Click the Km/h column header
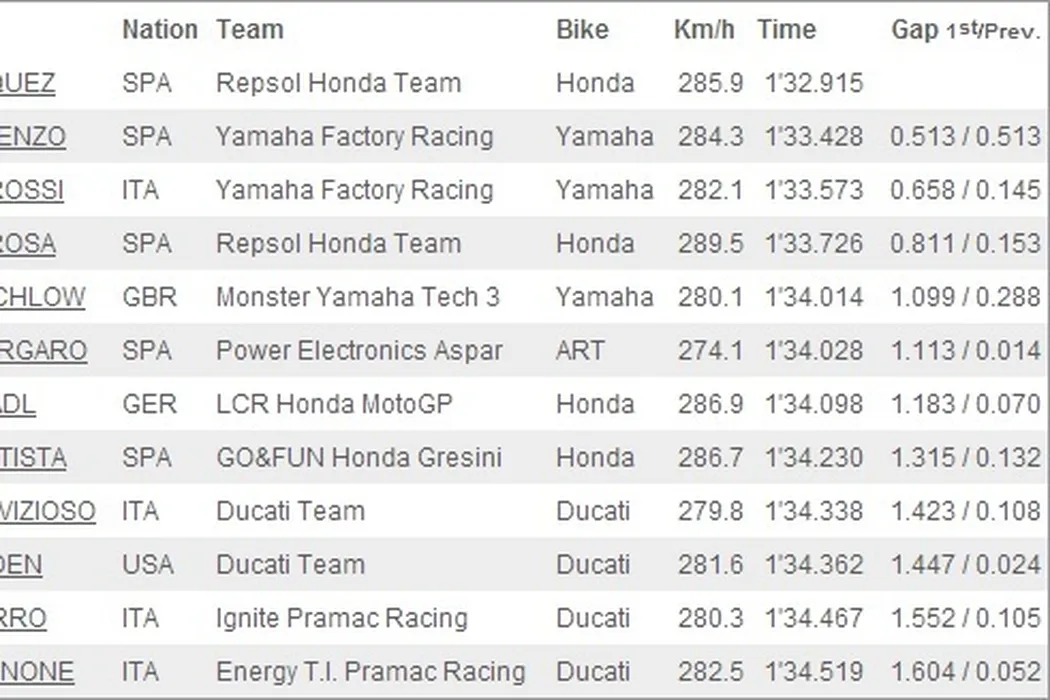This screenshot has height=700, width=1050. (x=704, y=30)
